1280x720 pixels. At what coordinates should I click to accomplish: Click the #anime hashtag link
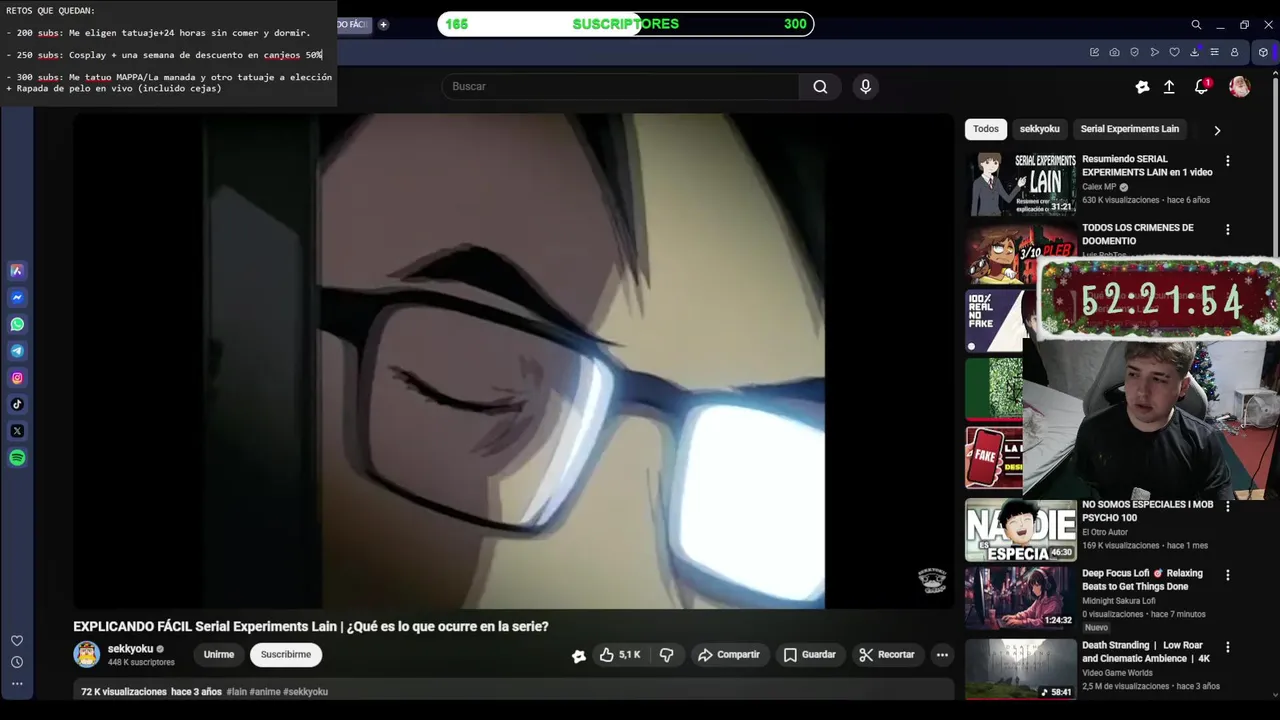click(265, 692)
